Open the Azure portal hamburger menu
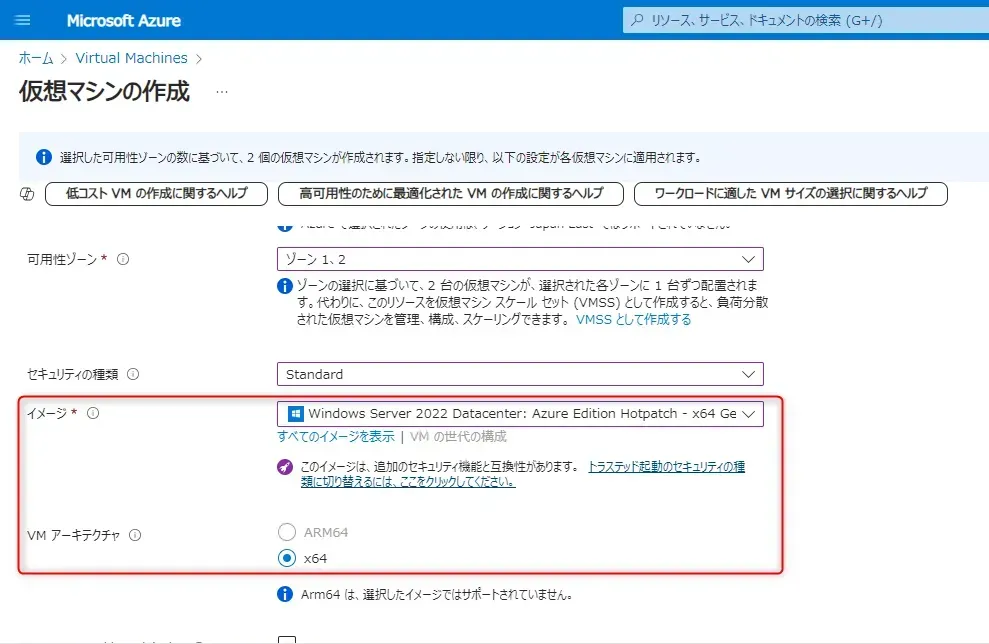 [x=24, y=20]
